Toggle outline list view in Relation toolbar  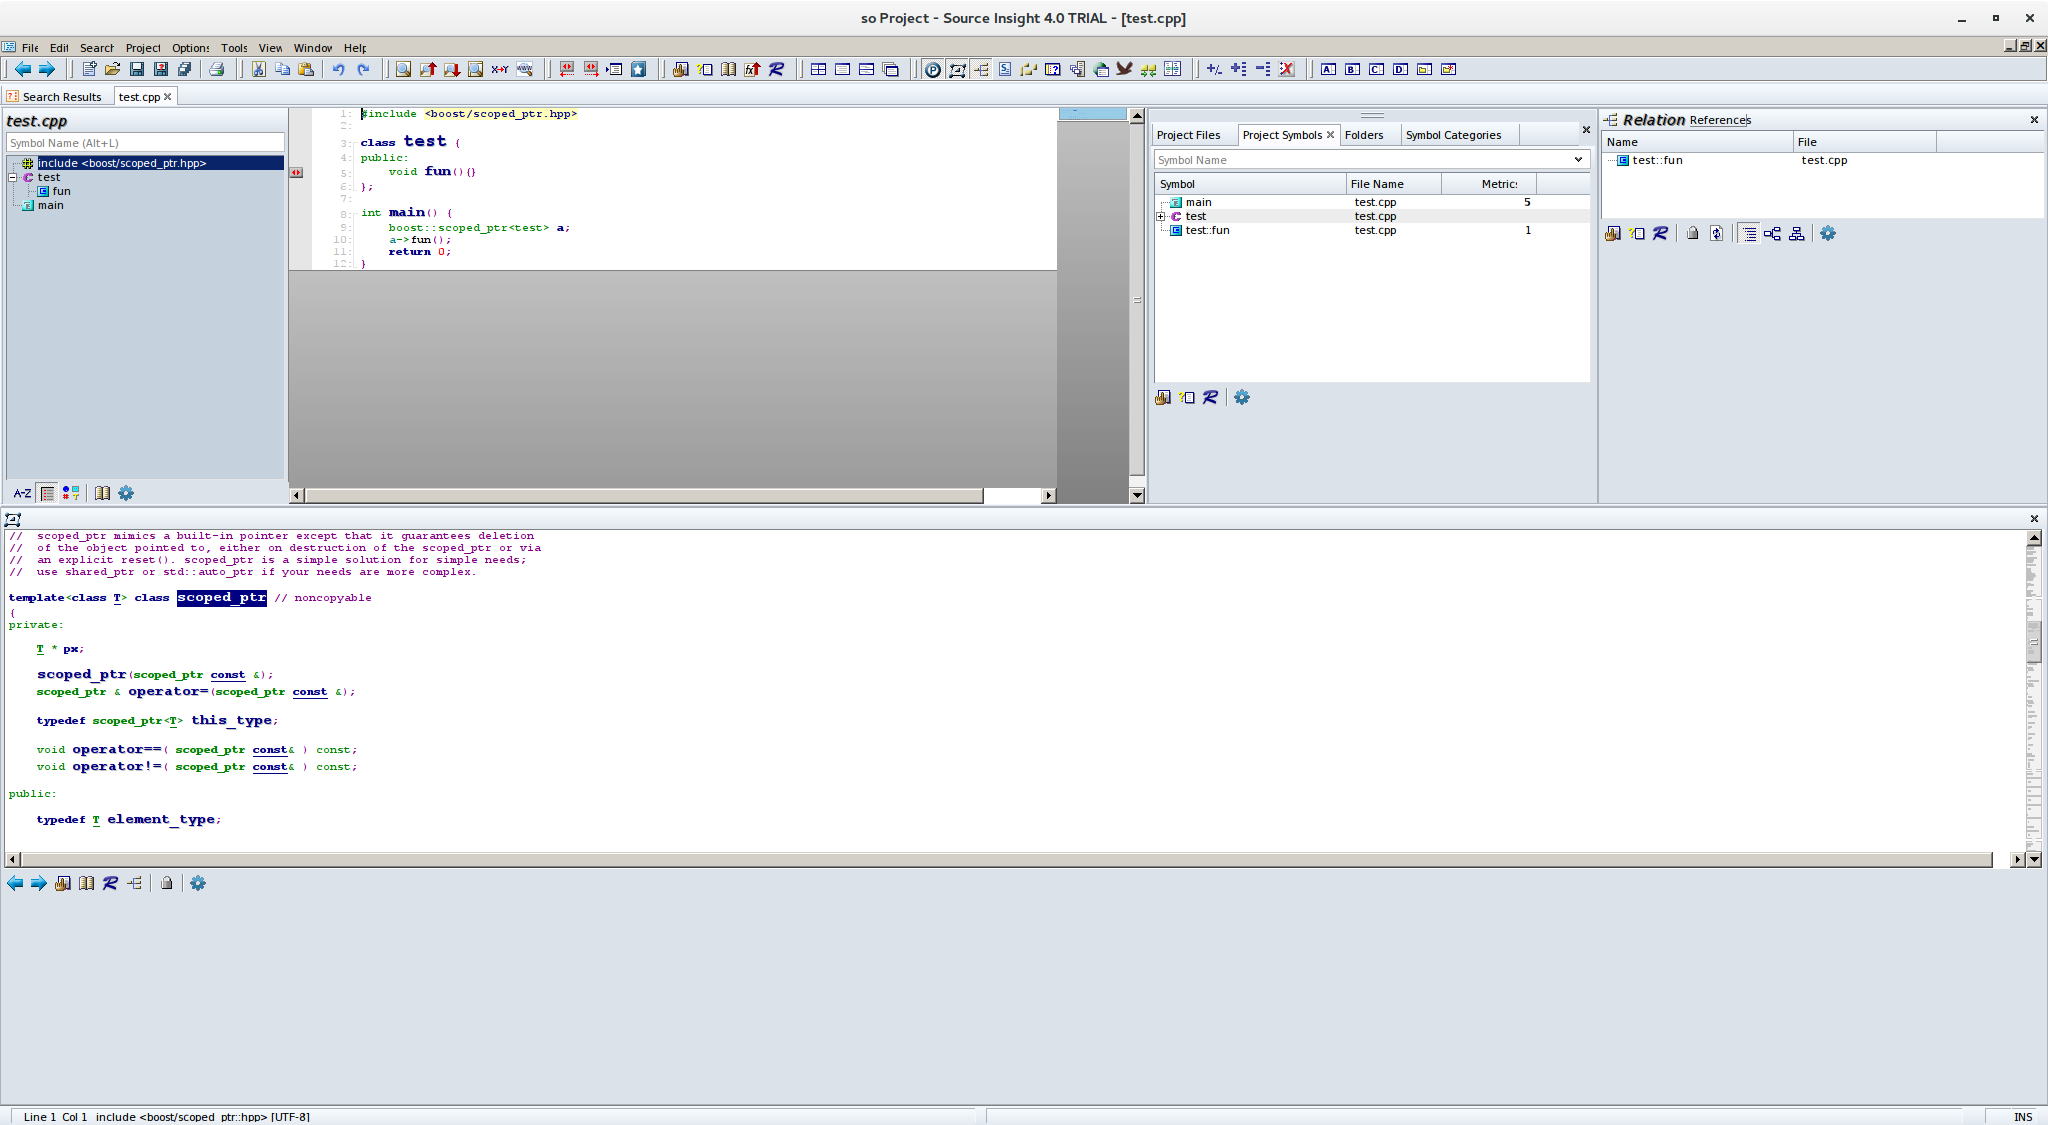point(1749,233)
